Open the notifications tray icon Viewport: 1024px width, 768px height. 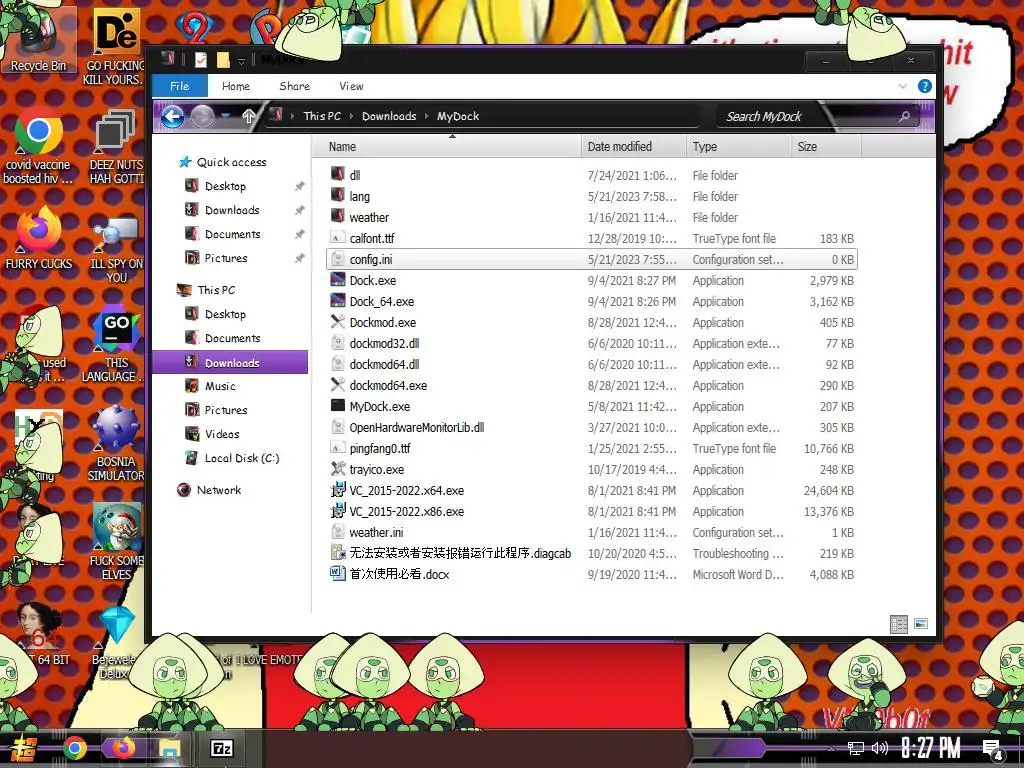point(993,750)
